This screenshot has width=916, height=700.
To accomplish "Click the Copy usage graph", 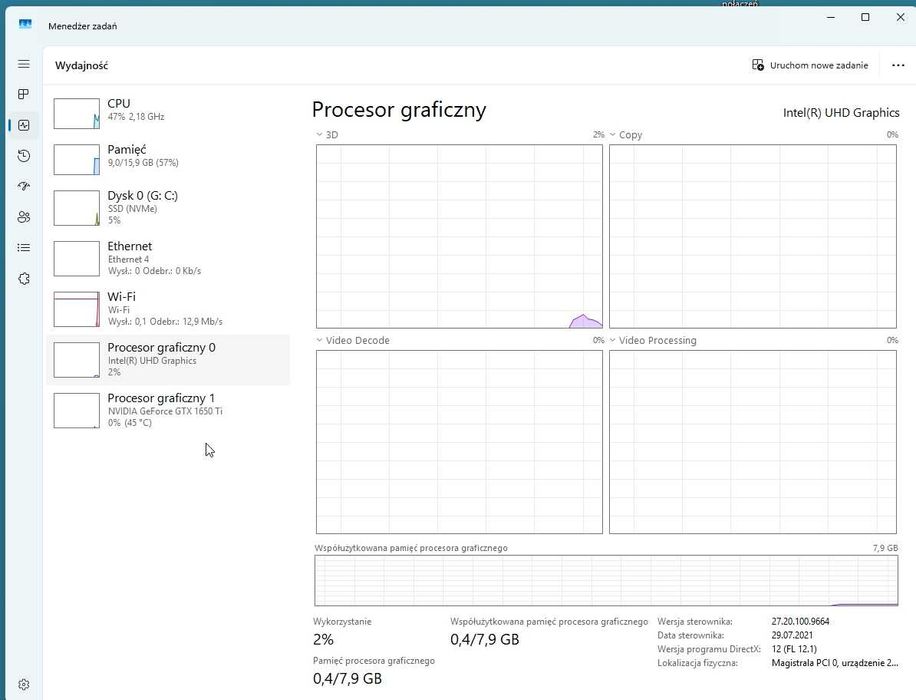I will (x=752, y=236).
